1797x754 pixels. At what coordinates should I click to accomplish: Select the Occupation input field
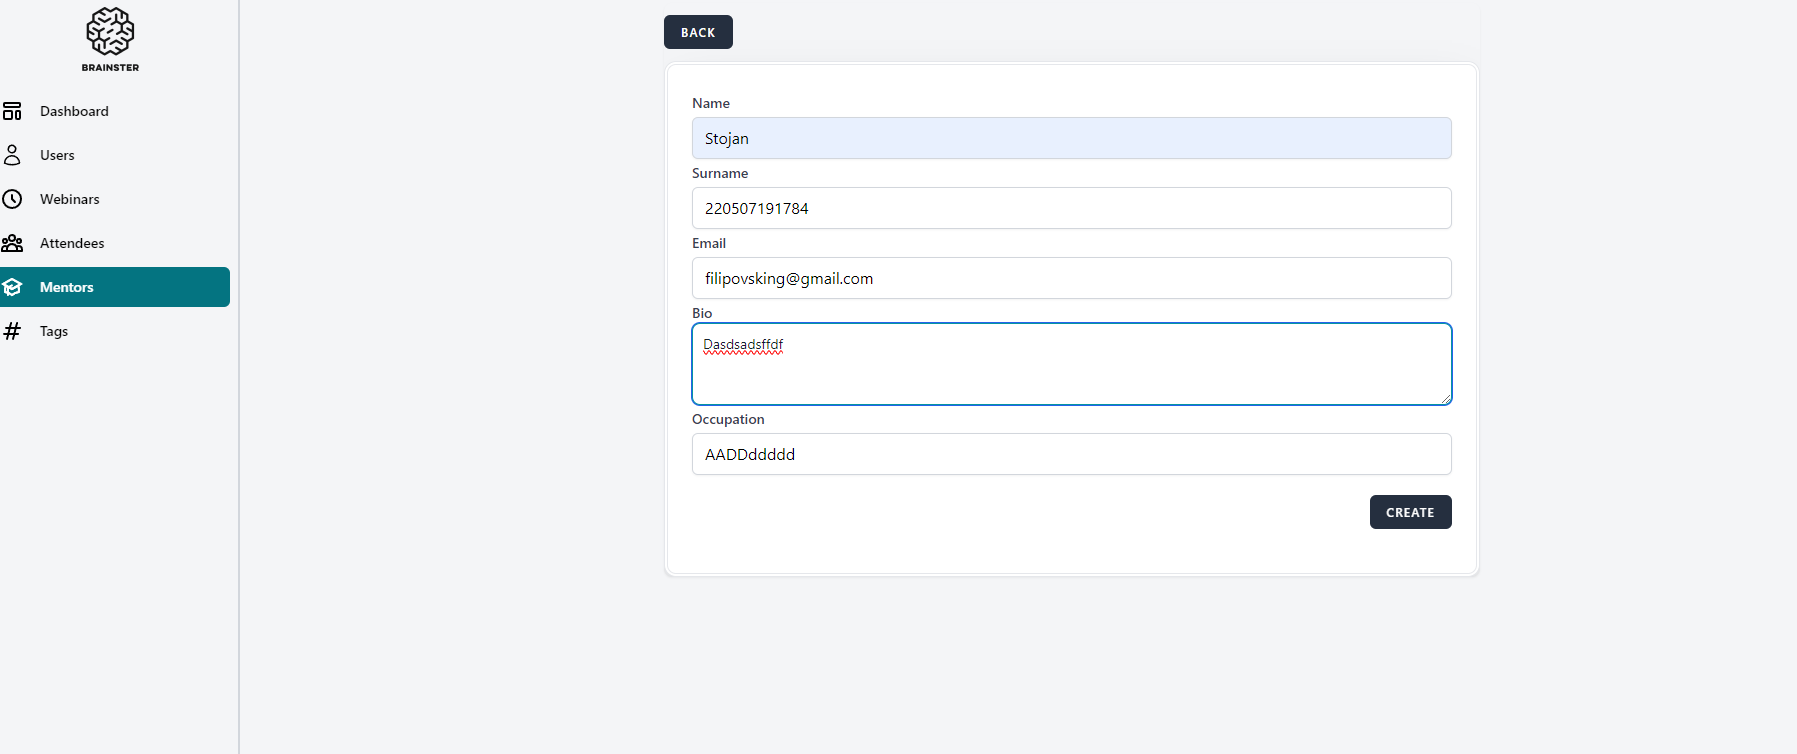point(1071,454)
